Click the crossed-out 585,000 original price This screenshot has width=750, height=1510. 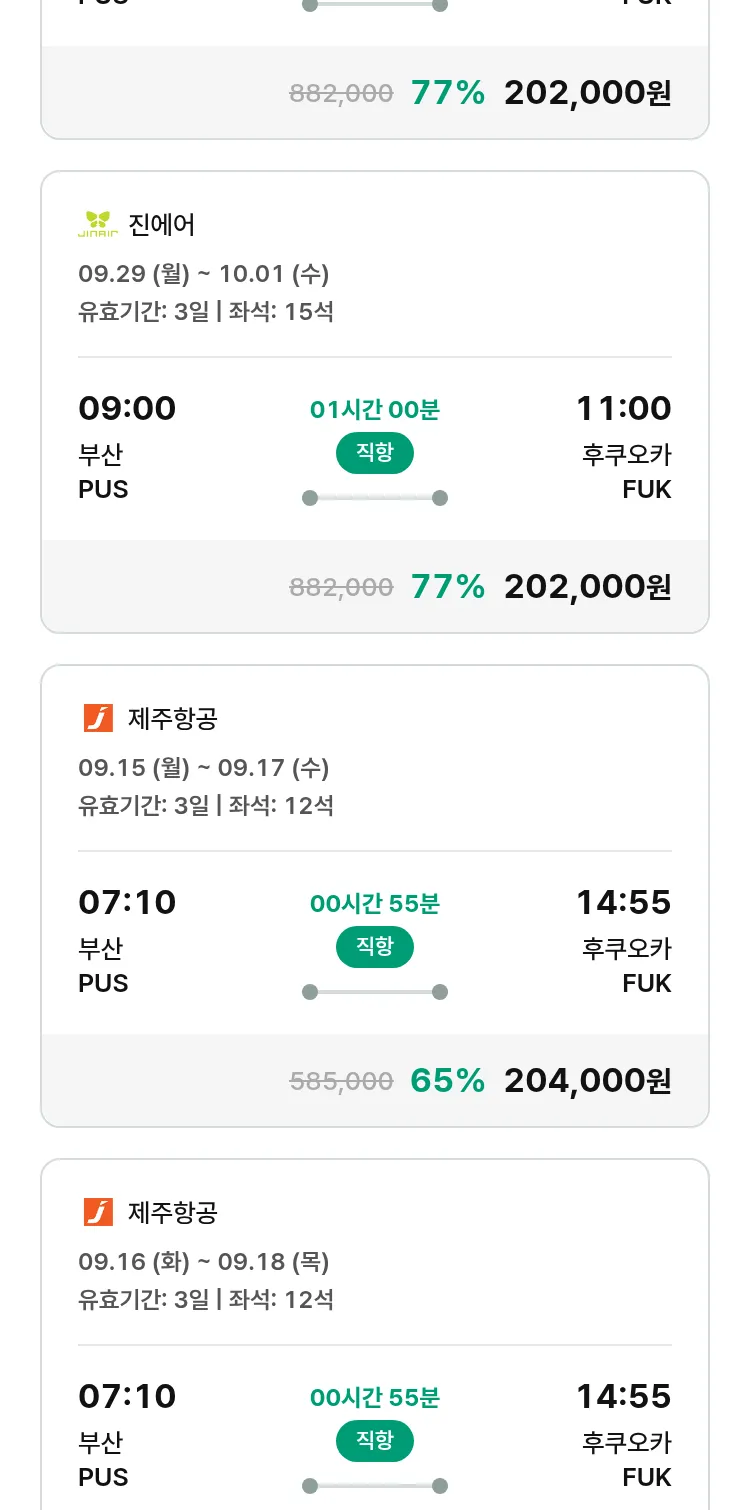coord(341,1081)
